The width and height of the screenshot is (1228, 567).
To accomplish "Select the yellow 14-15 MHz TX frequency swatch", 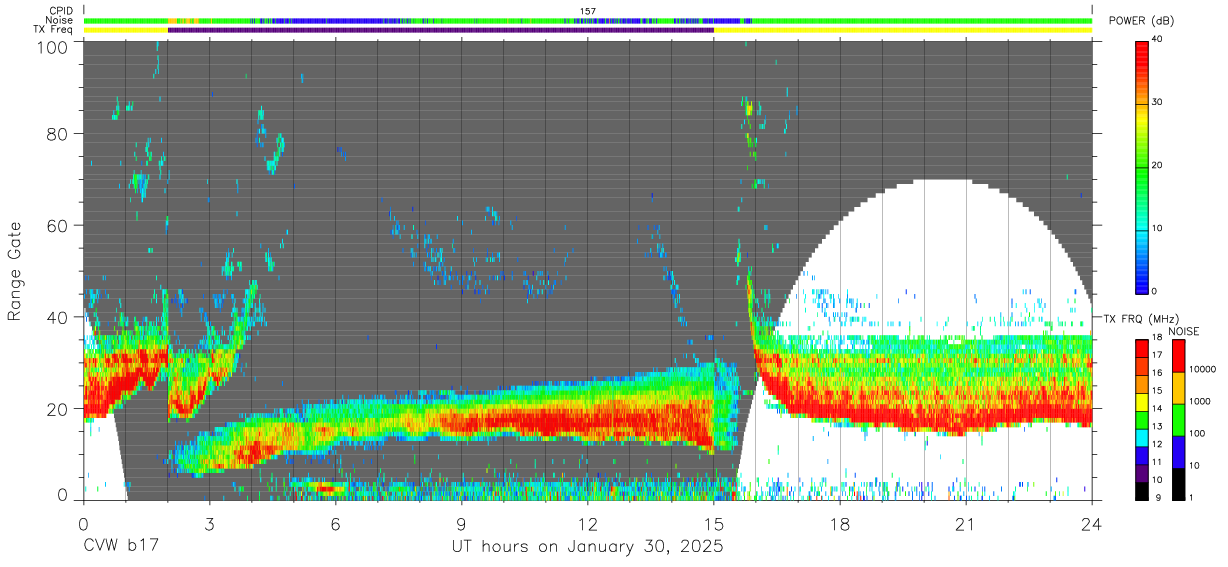I will tap(1142, 402).
